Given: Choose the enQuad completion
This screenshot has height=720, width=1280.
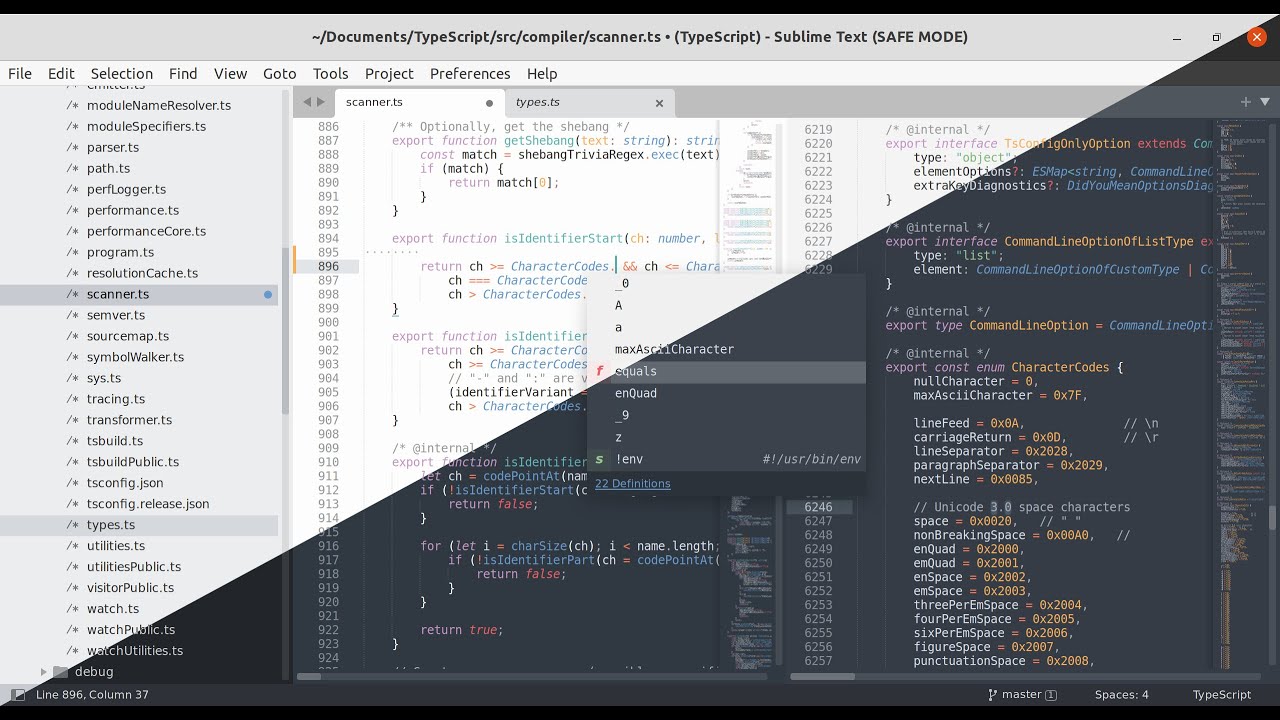Looking at the screenshot, I should click(726, 393).
